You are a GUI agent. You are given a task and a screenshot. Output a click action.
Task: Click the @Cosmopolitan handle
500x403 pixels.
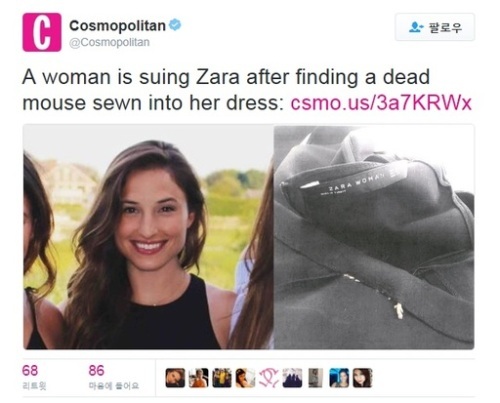109,43
